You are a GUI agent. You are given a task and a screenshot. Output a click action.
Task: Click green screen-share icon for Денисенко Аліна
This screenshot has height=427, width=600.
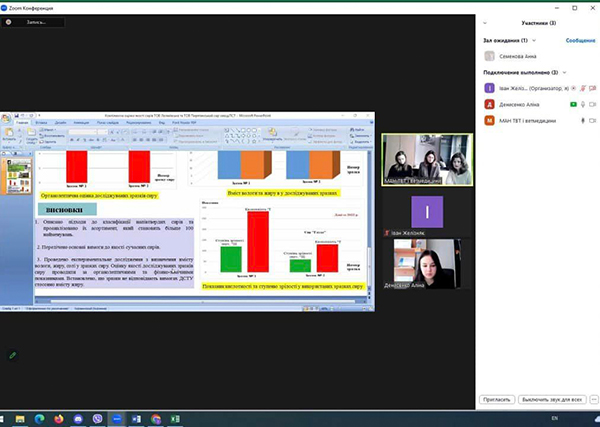tap(573, 104)
